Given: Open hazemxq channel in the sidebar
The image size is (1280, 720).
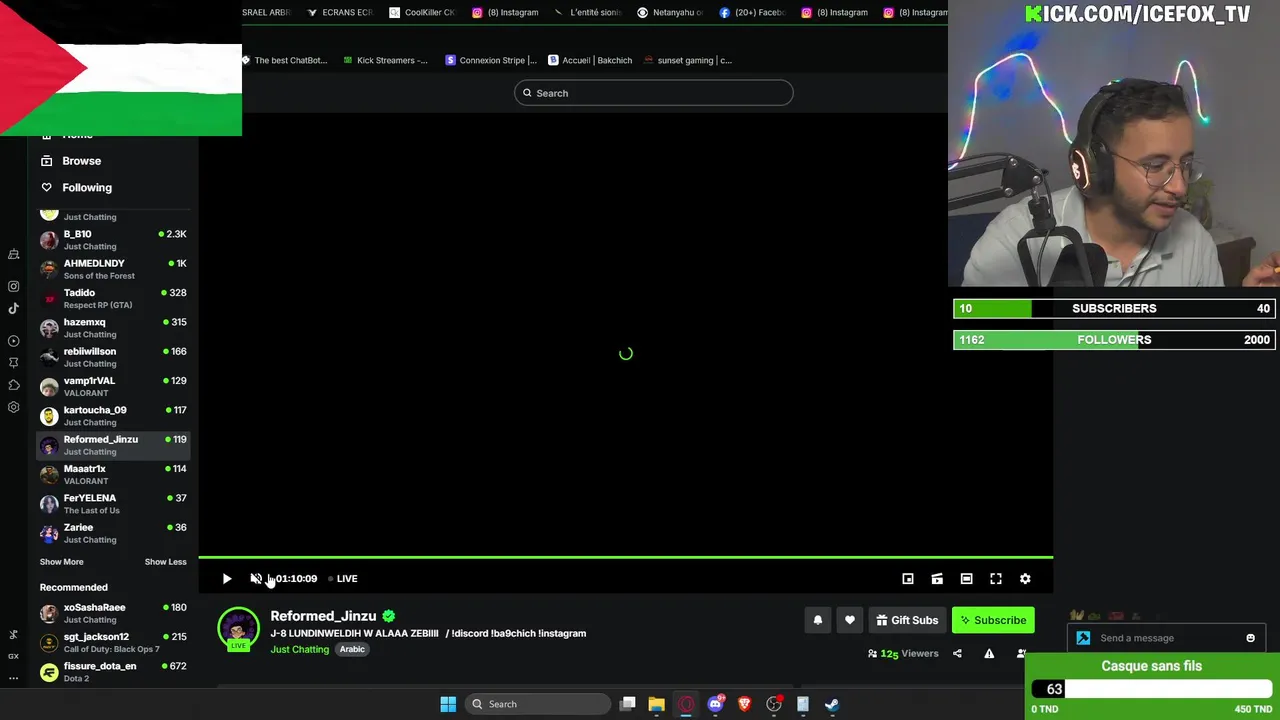Looking at the screenshot, I should [x=113, y=328].
